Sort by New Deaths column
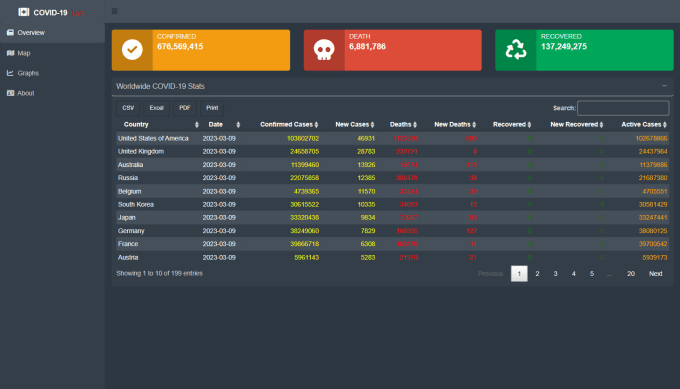The width and height of the screenshot is (680, 389). 454,124
